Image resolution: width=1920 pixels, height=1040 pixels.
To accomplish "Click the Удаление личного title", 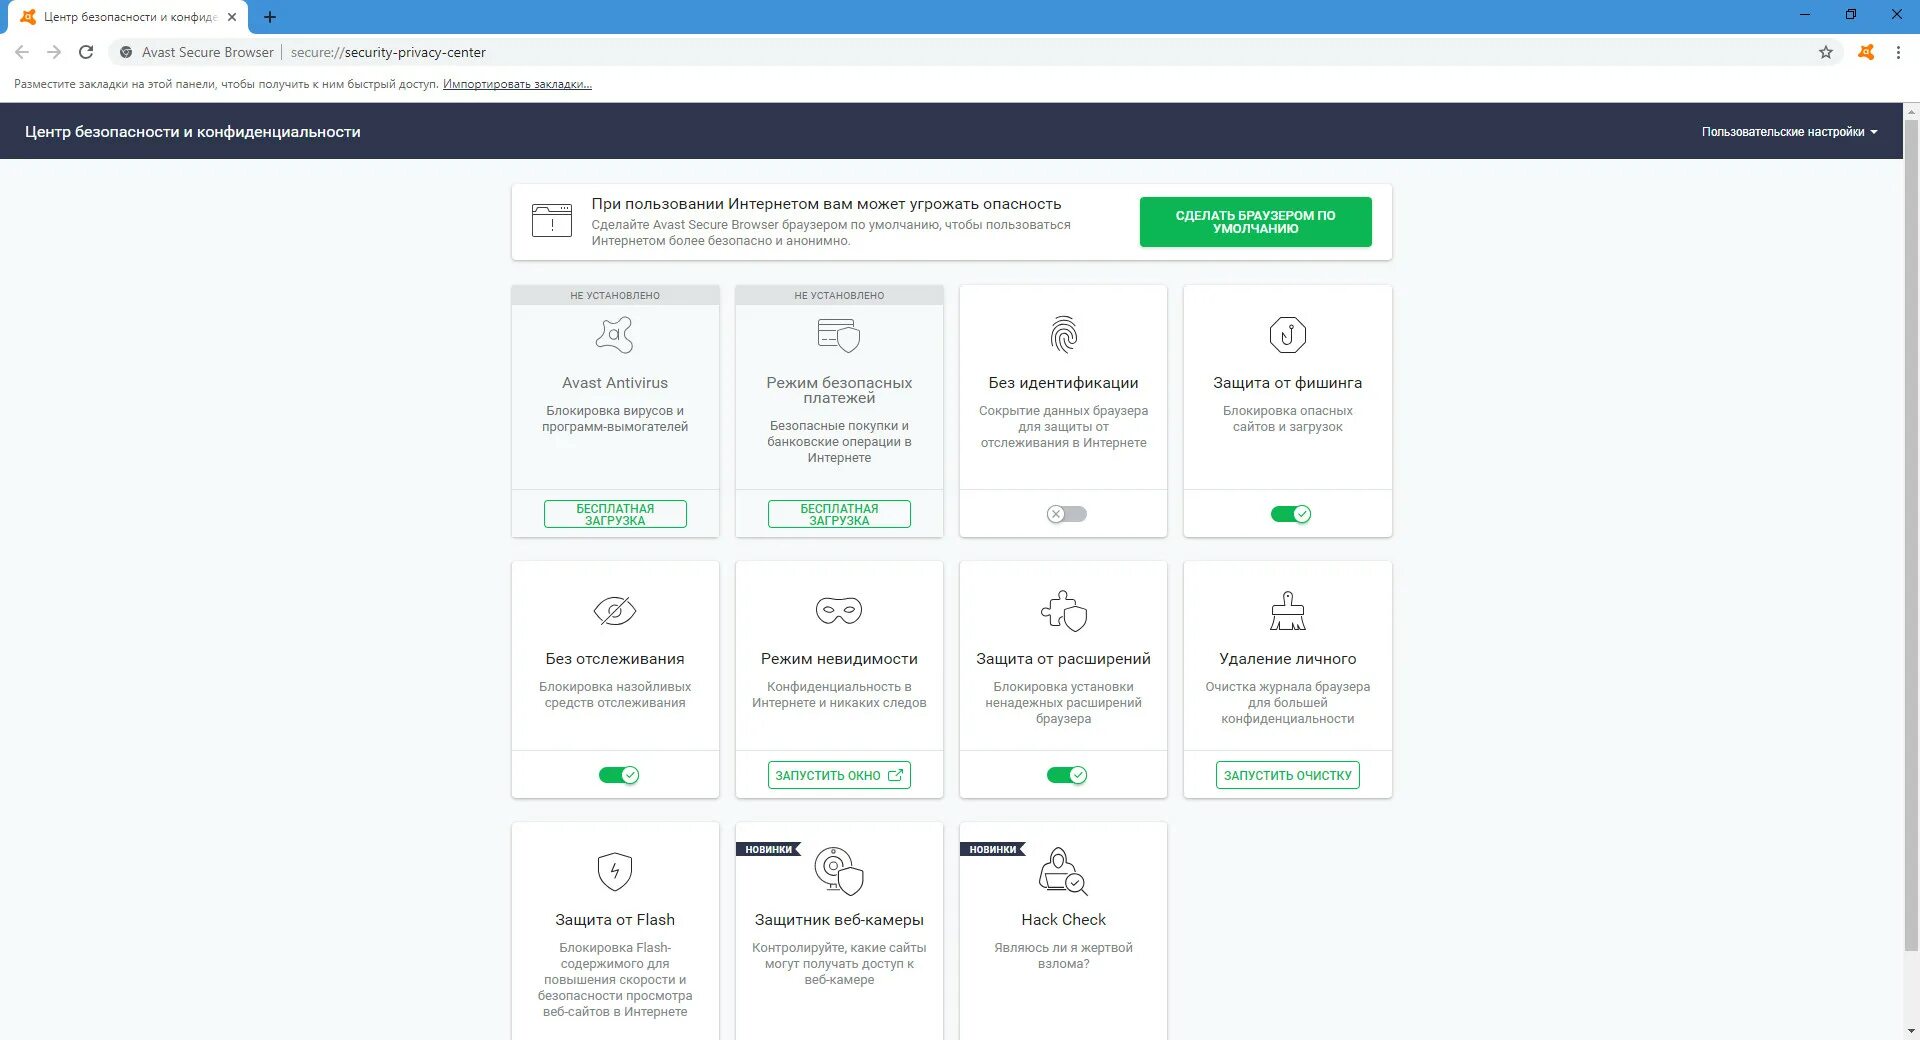I will click(x=1287, y=659).
